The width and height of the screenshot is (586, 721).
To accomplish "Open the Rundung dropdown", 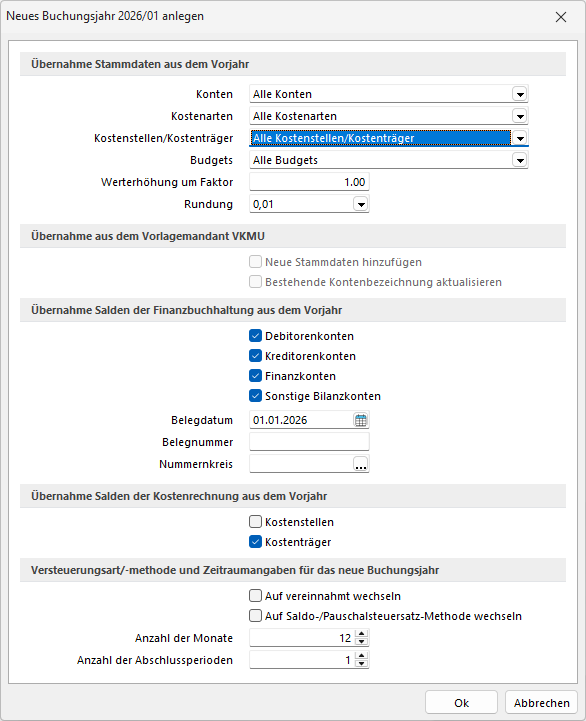I will click(x=361, y=204).
